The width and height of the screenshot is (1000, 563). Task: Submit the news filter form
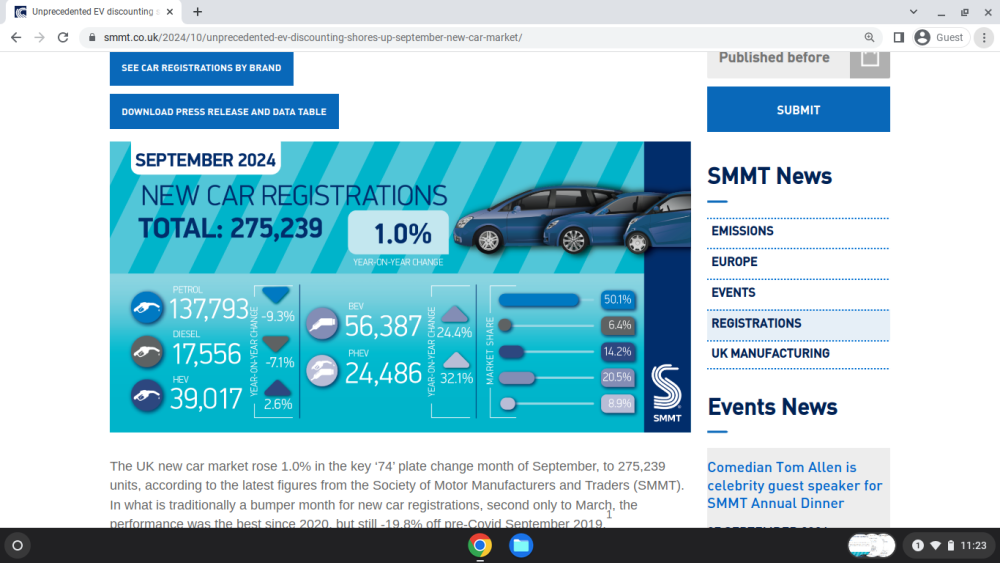point(798,110)
